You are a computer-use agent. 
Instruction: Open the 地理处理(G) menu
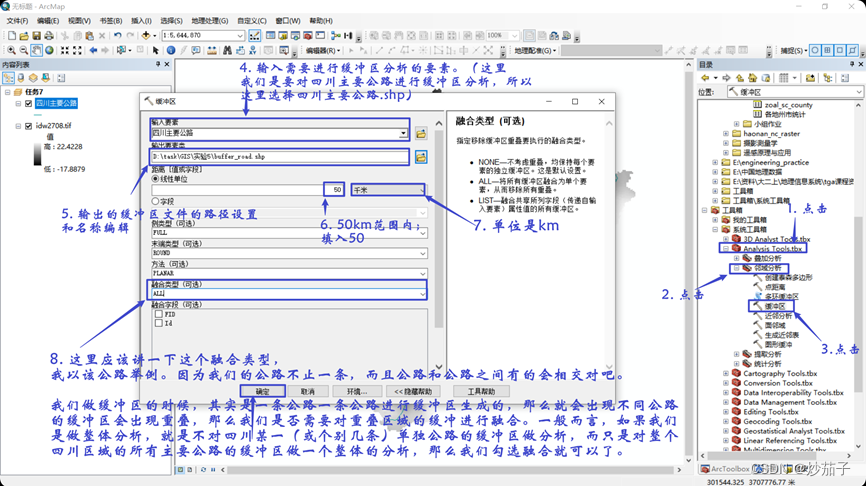[x=210, y=20]
